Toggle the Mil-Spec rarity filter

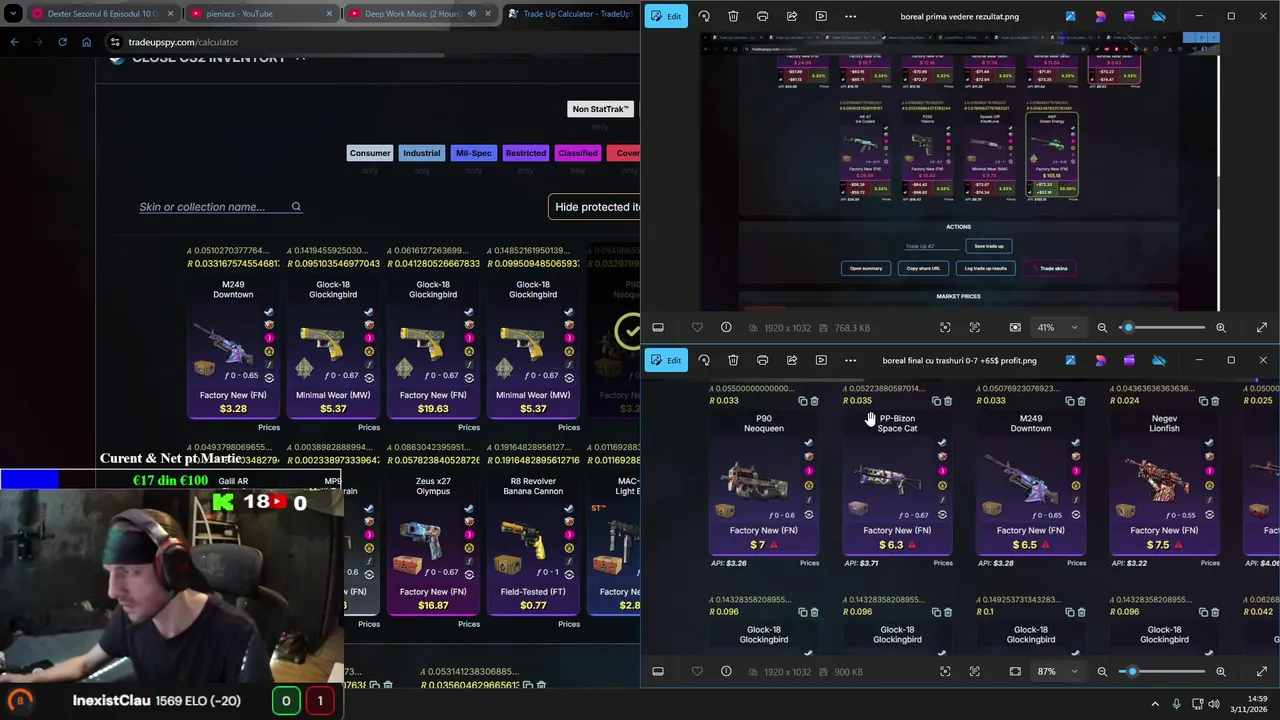[474, 153]
